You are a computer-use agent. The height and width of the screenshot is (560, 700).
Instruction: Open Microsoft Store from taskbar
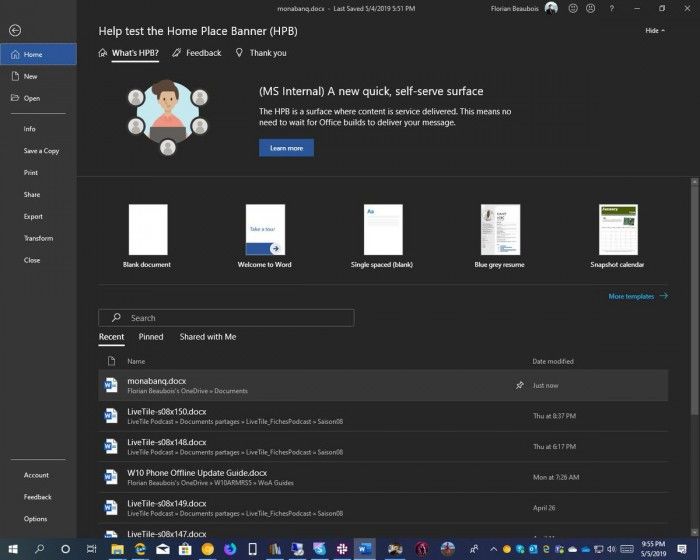click(x=185, y=549)
